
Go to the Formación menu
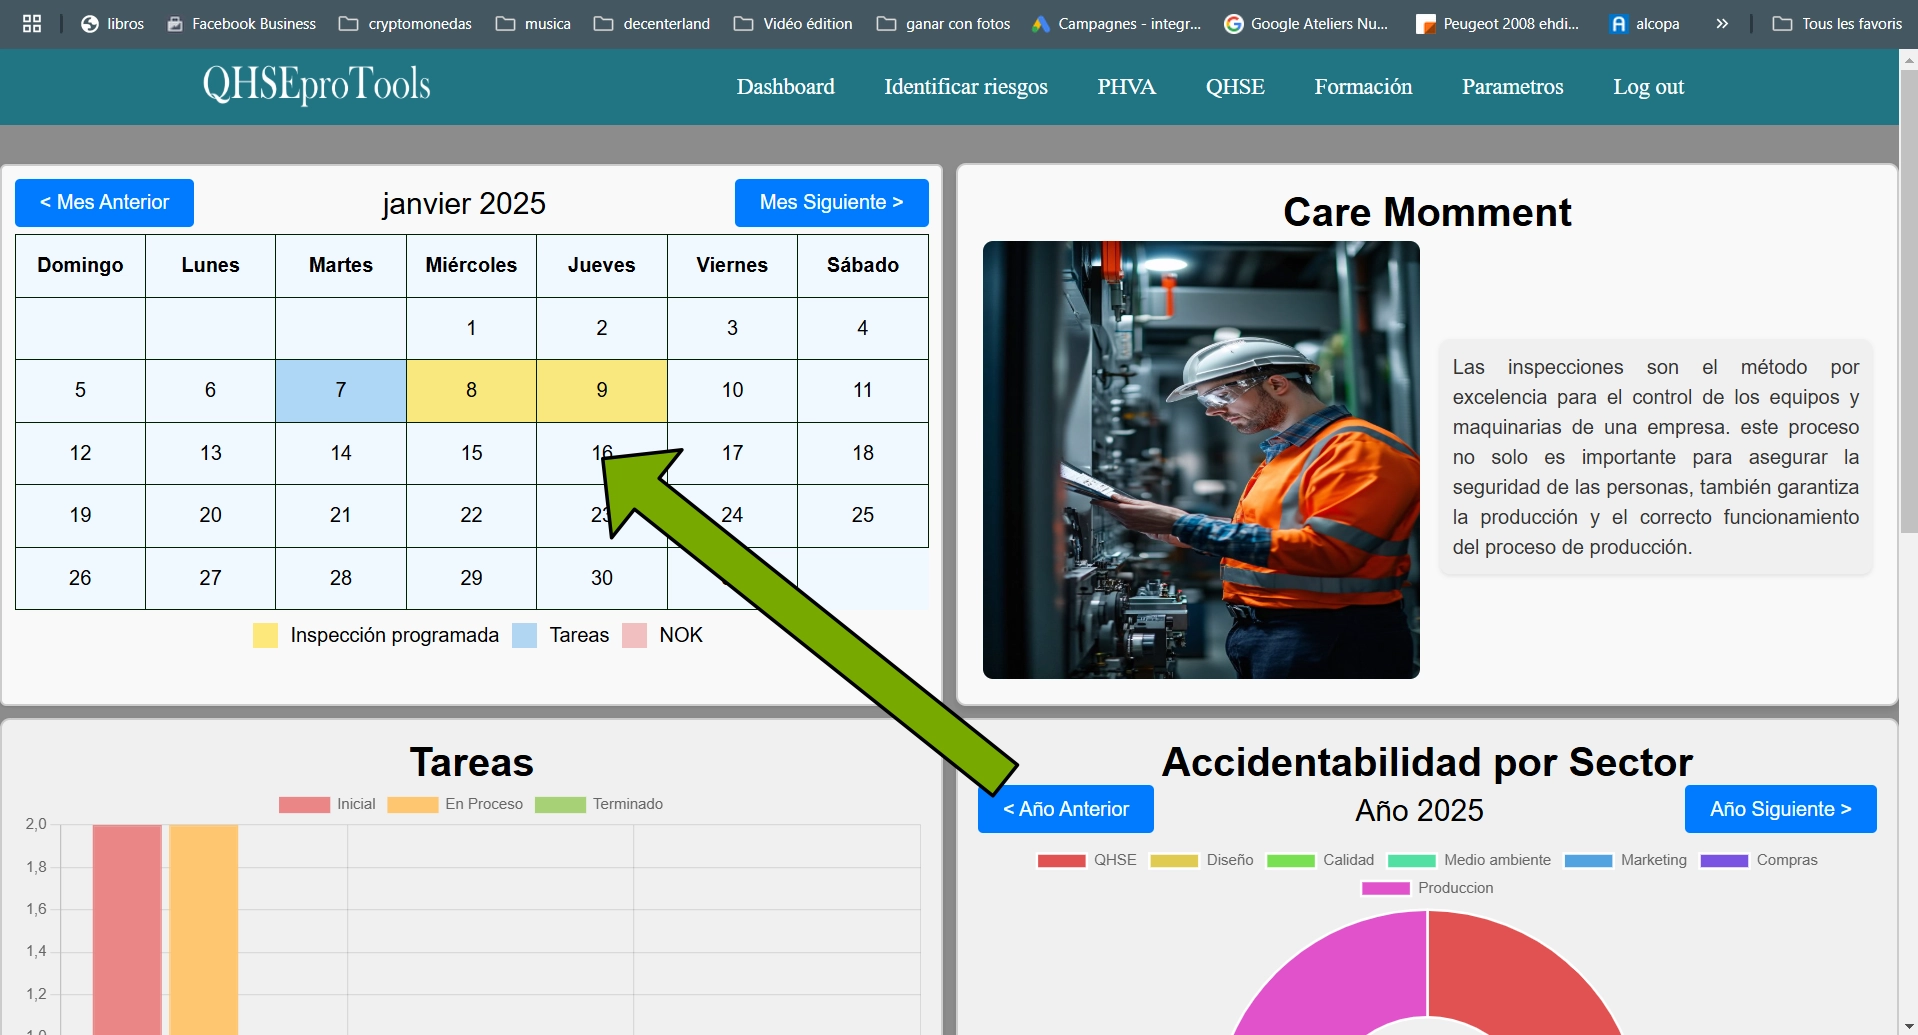tap(1363, 87)
